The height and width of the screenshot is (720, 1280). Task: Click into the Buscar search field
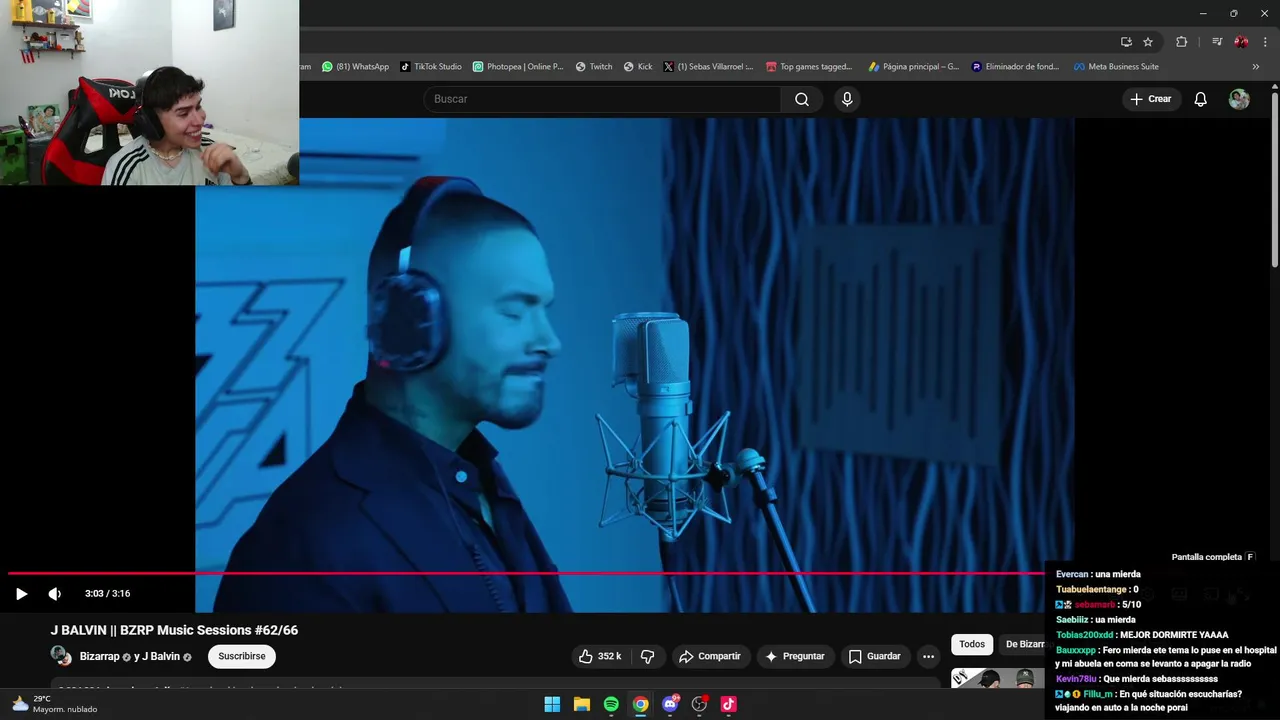tap(603, 99)
